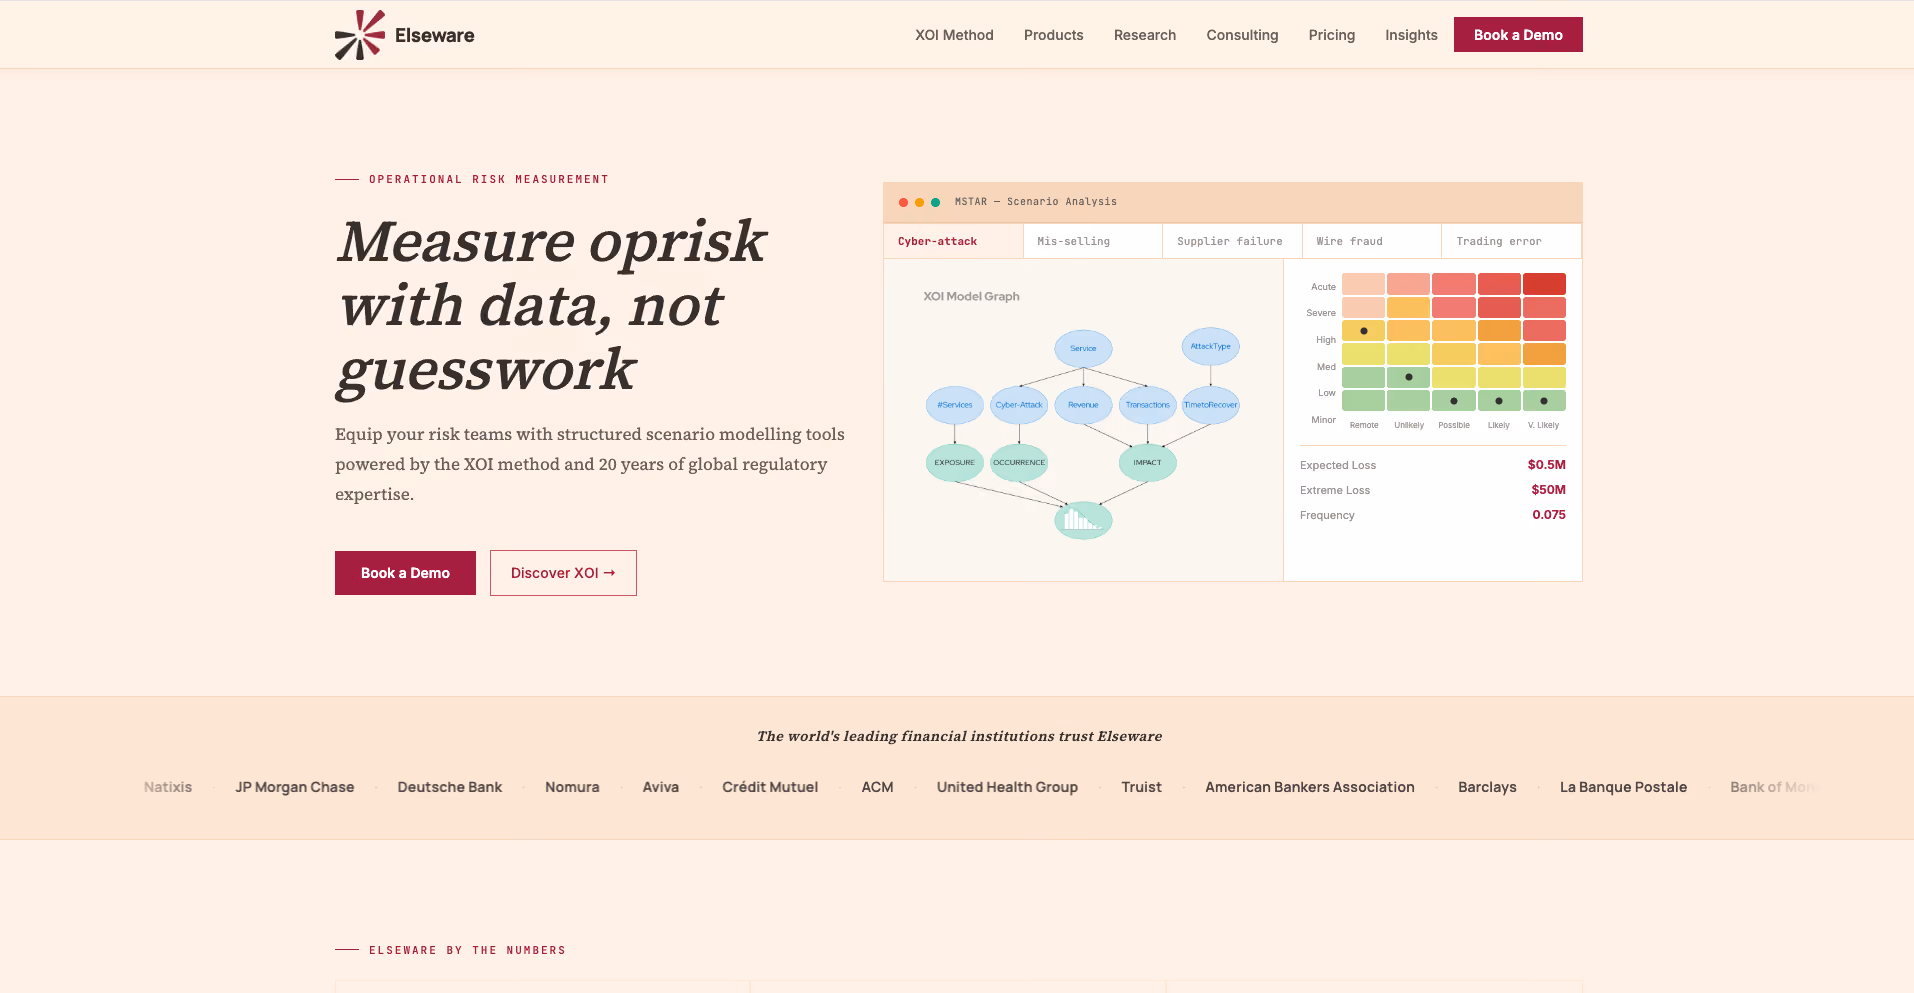Click the OCCURRENCE node
The image size is (1914, 993).
coord(1019,462)
